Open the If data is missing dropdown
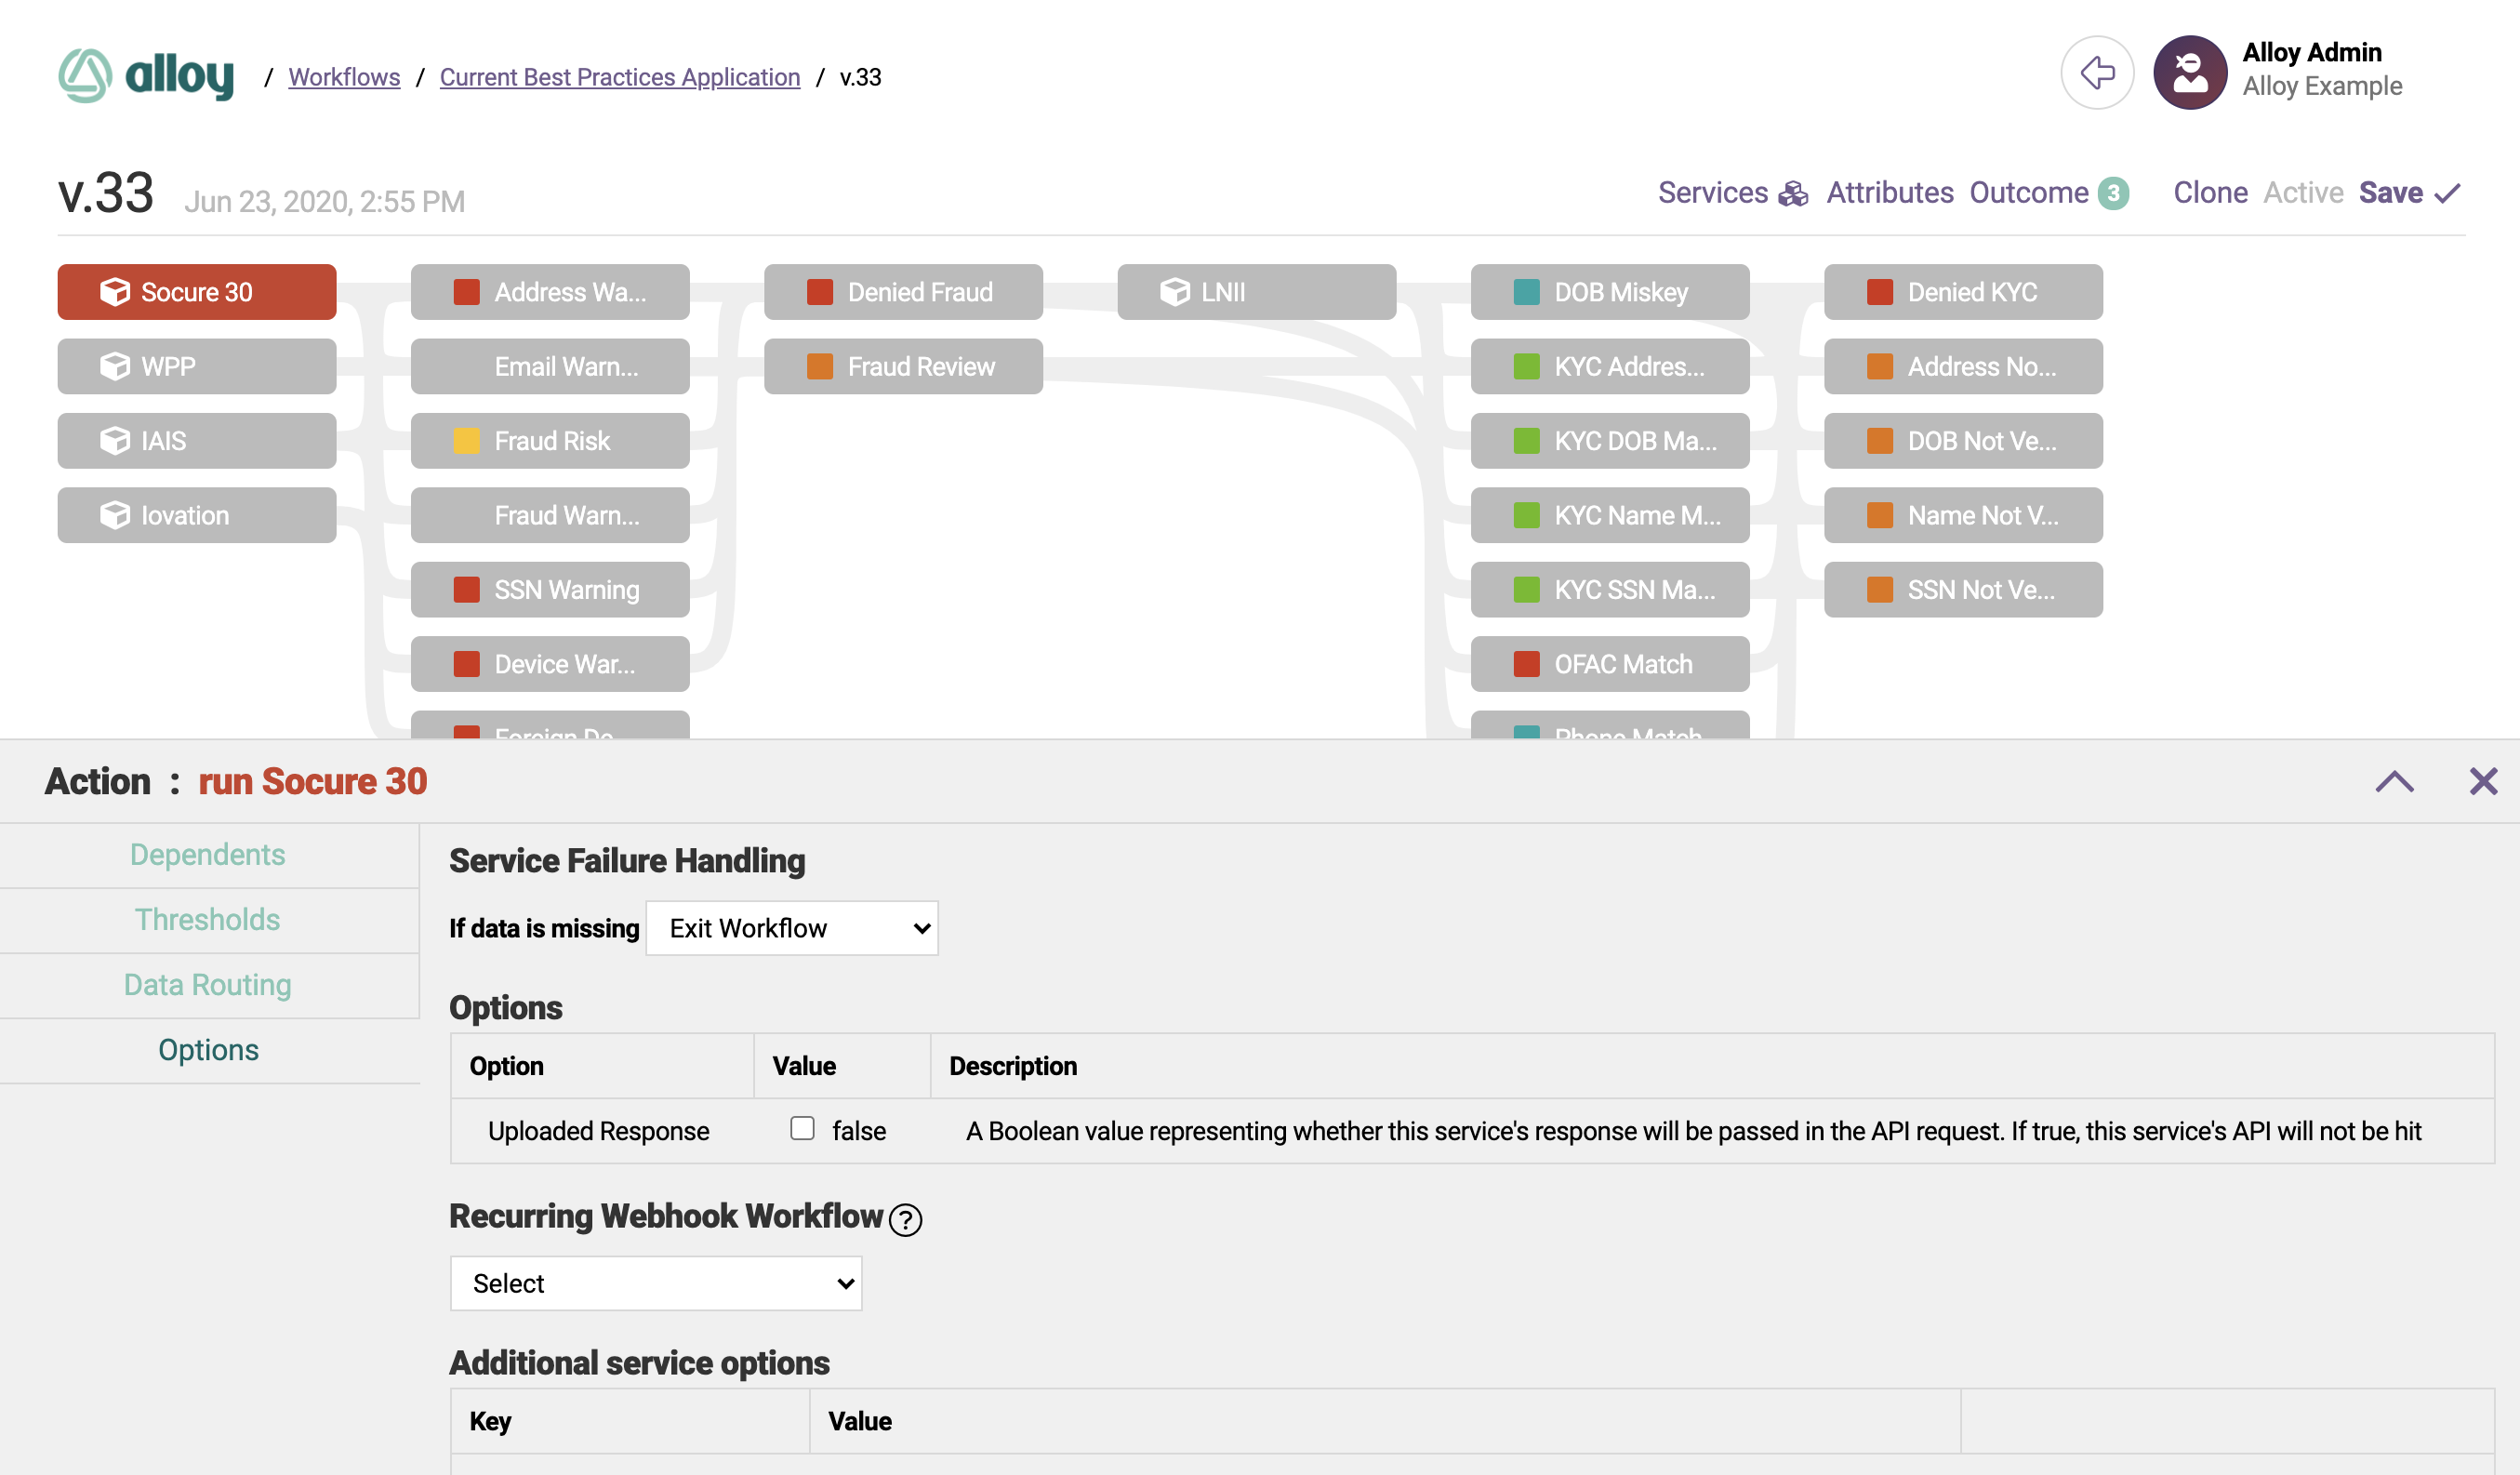Viewport: 2520px width, 1475px height. pos(792,928)
